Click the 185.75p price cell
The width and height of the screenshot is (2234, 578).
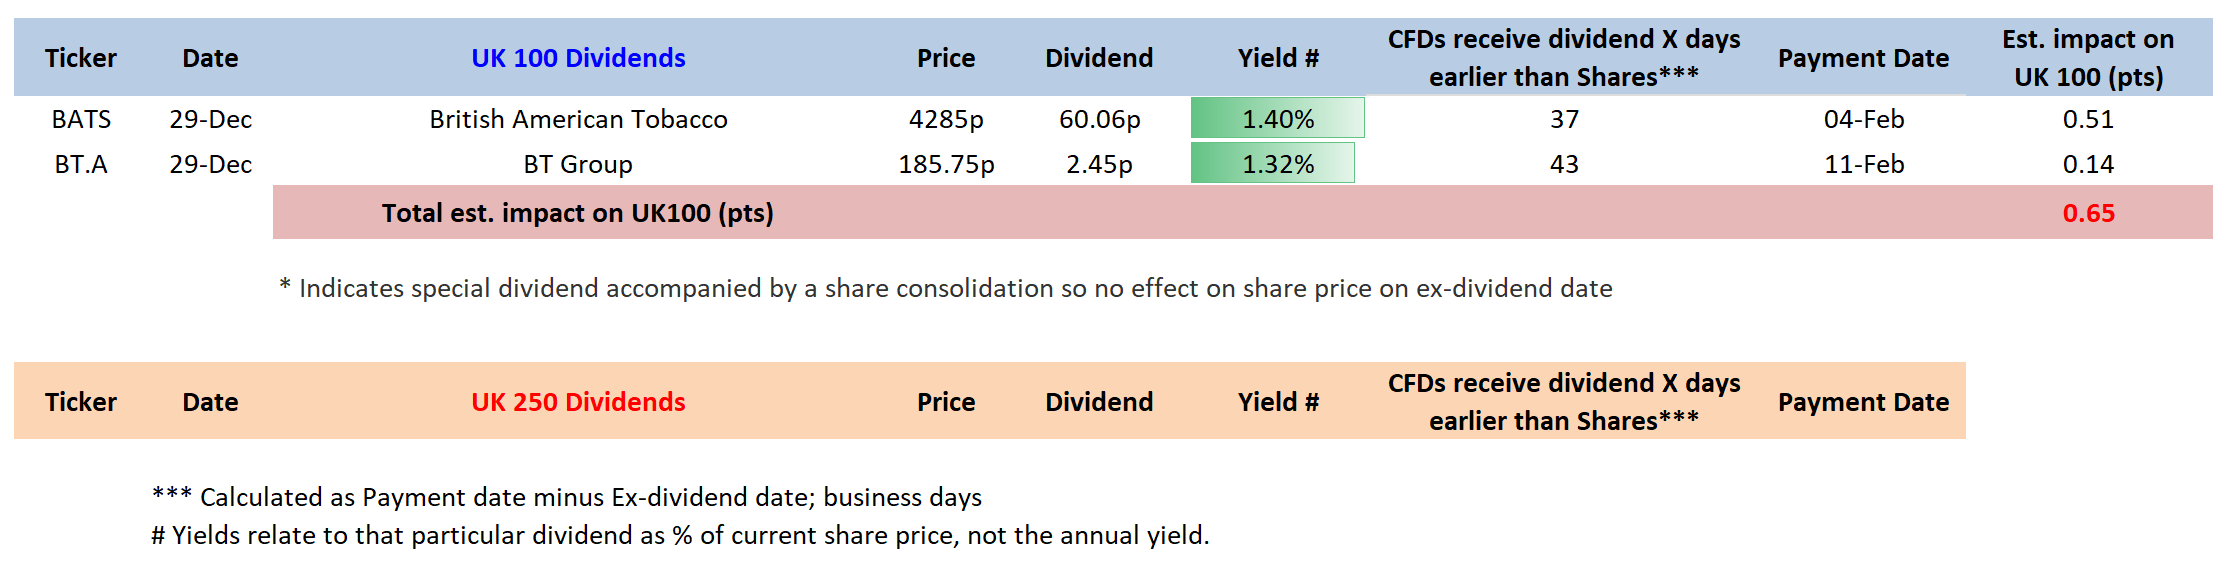coord(946,164)
